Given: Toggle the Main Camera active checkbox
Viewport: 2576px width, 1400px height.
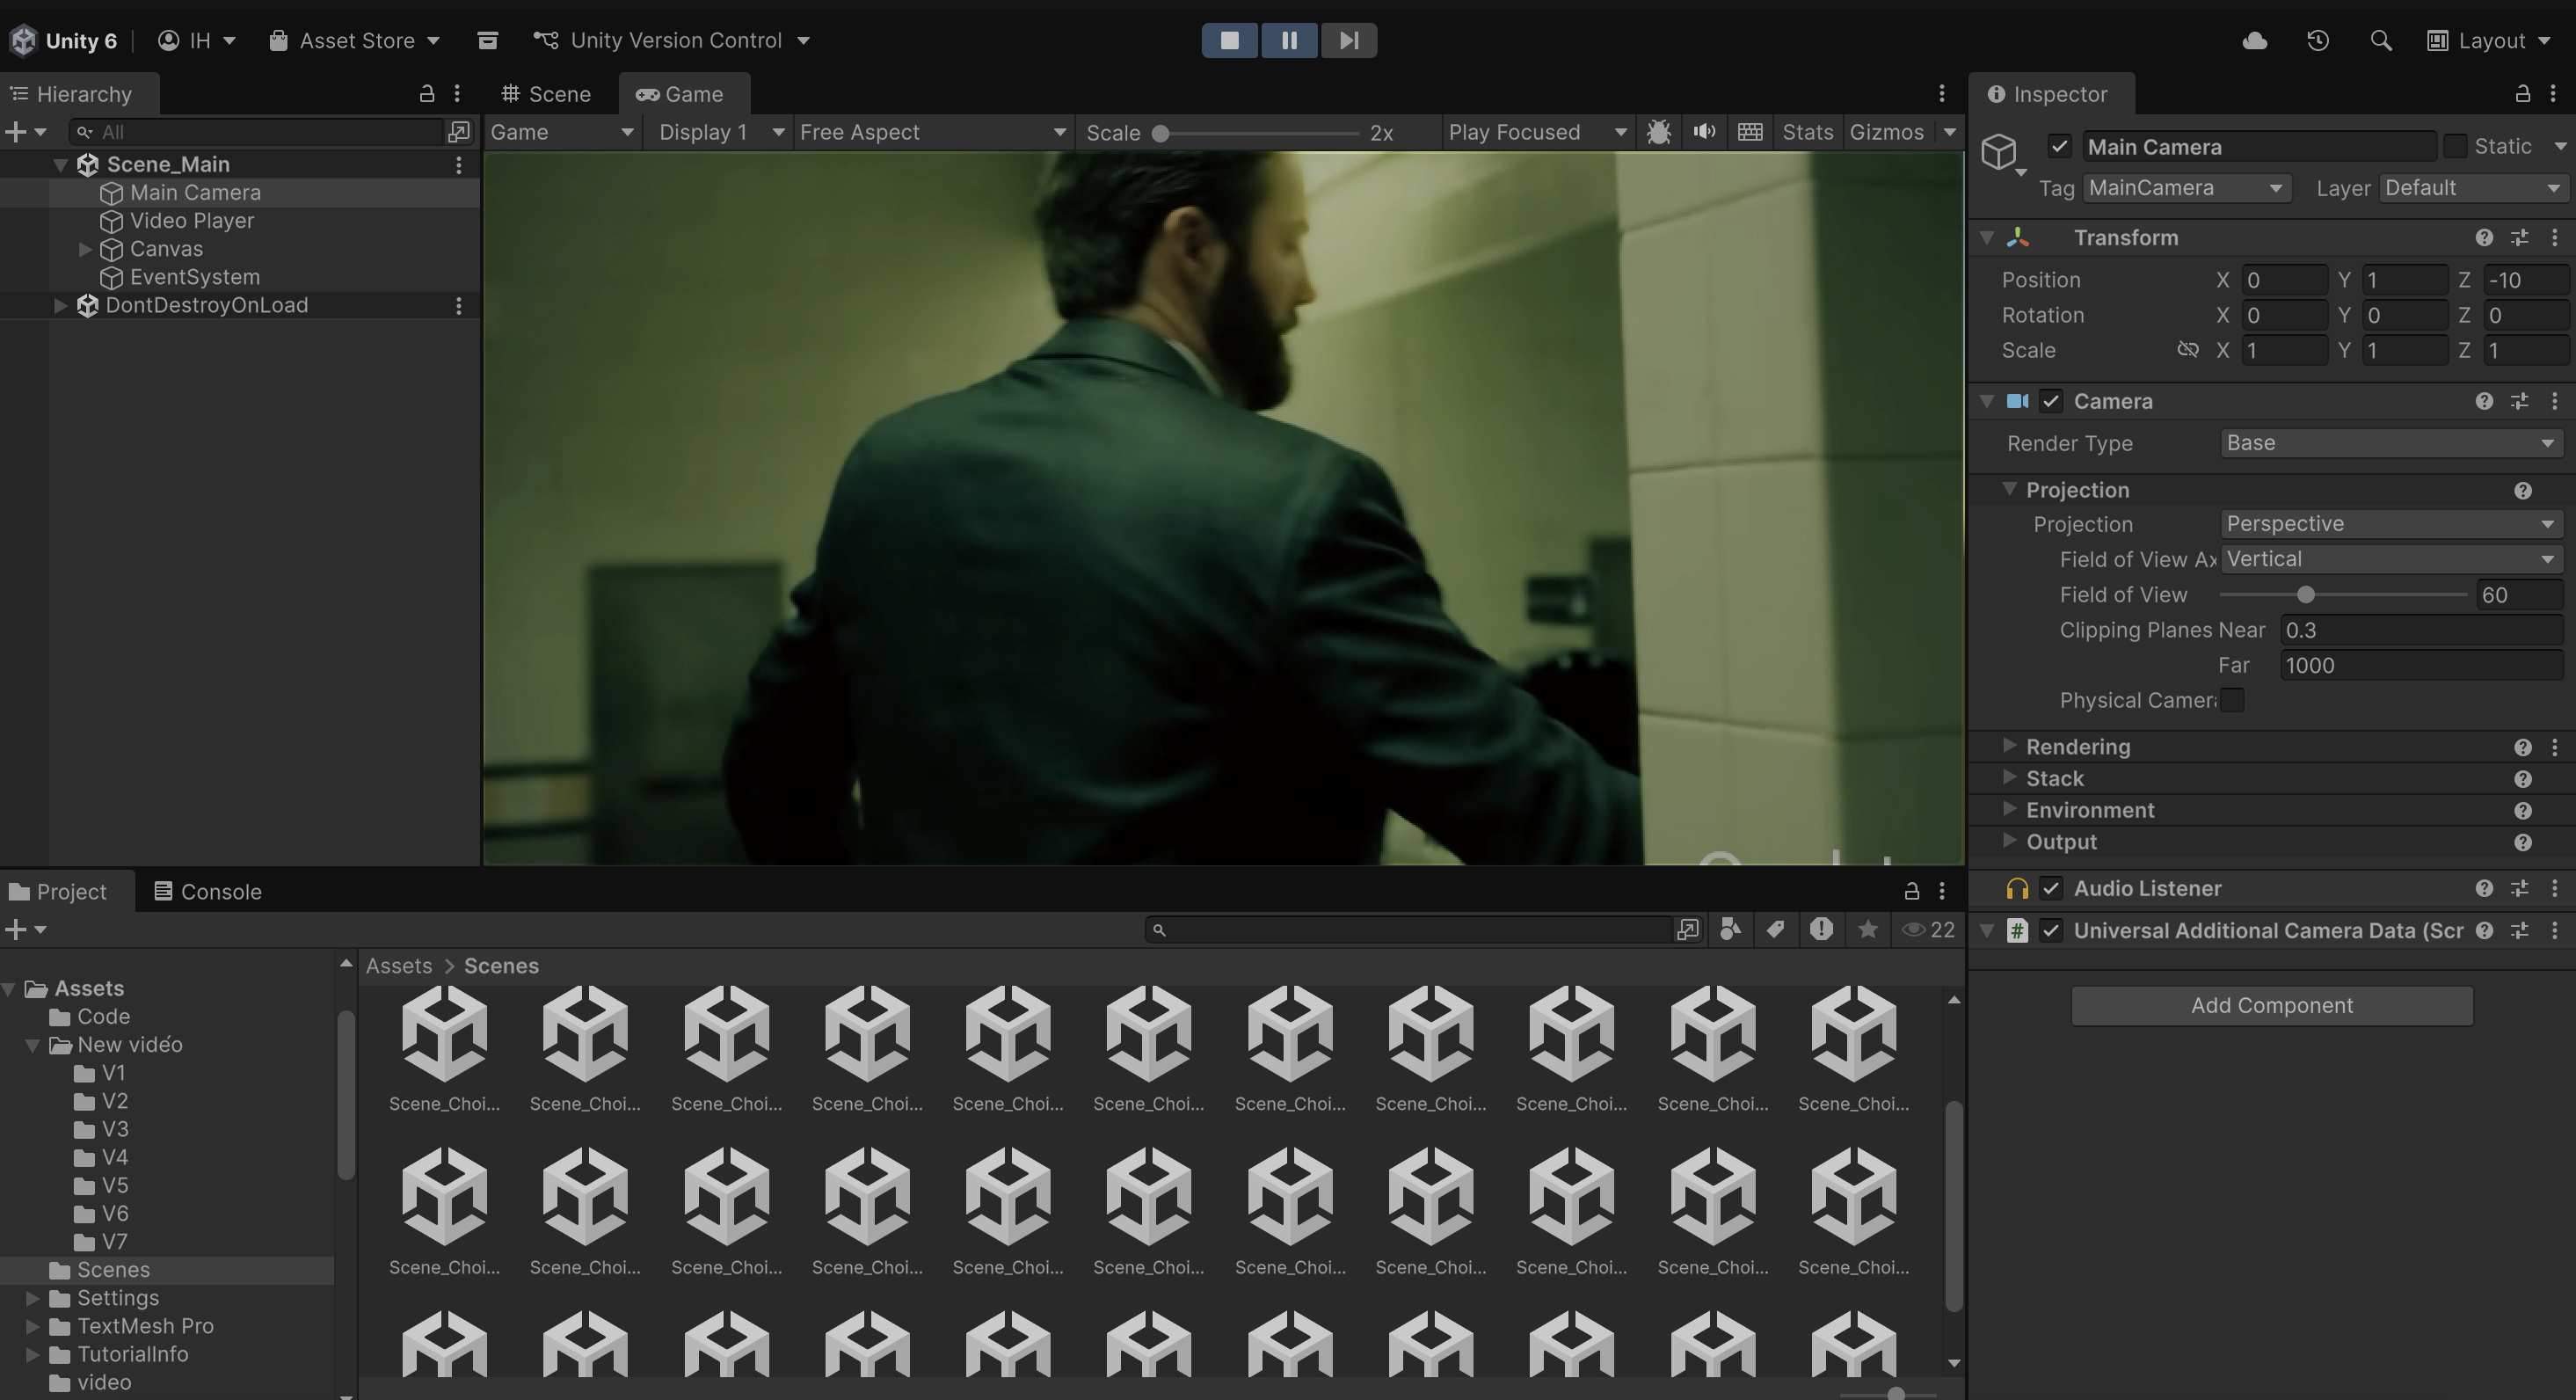Looking at the screenshot, I should [2059, 146].
